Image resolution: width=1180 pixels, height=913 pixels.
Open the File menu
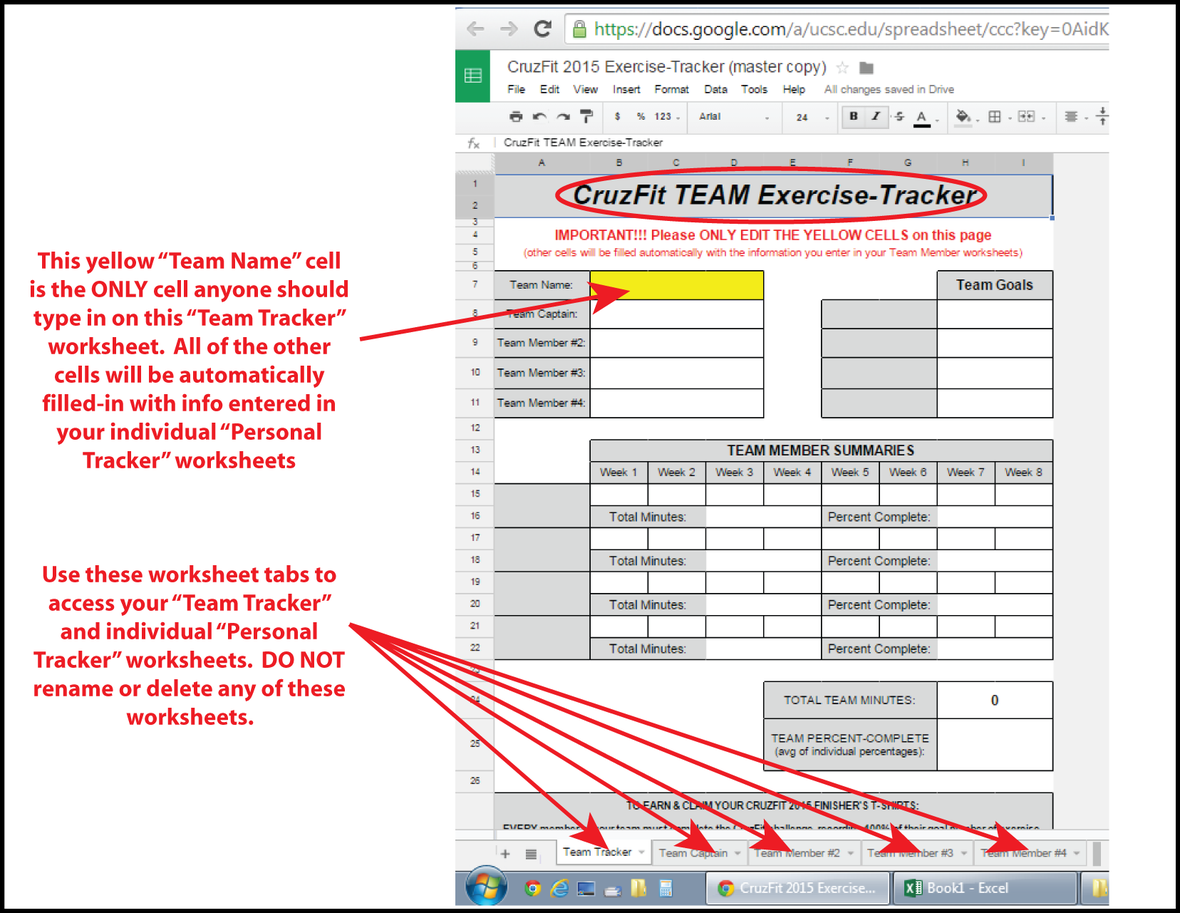(516, 90)
